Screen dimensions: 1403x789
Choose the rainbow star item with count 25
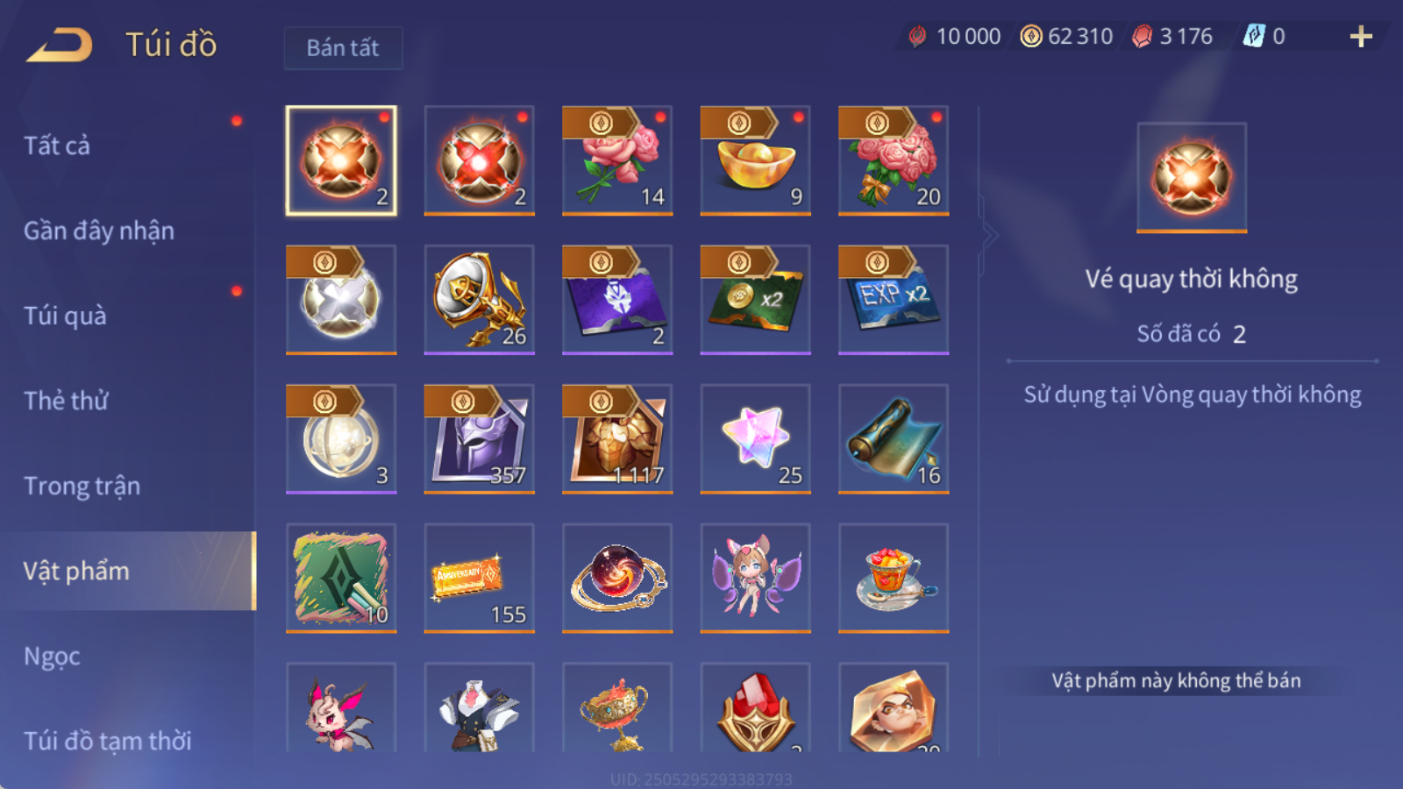755,439
